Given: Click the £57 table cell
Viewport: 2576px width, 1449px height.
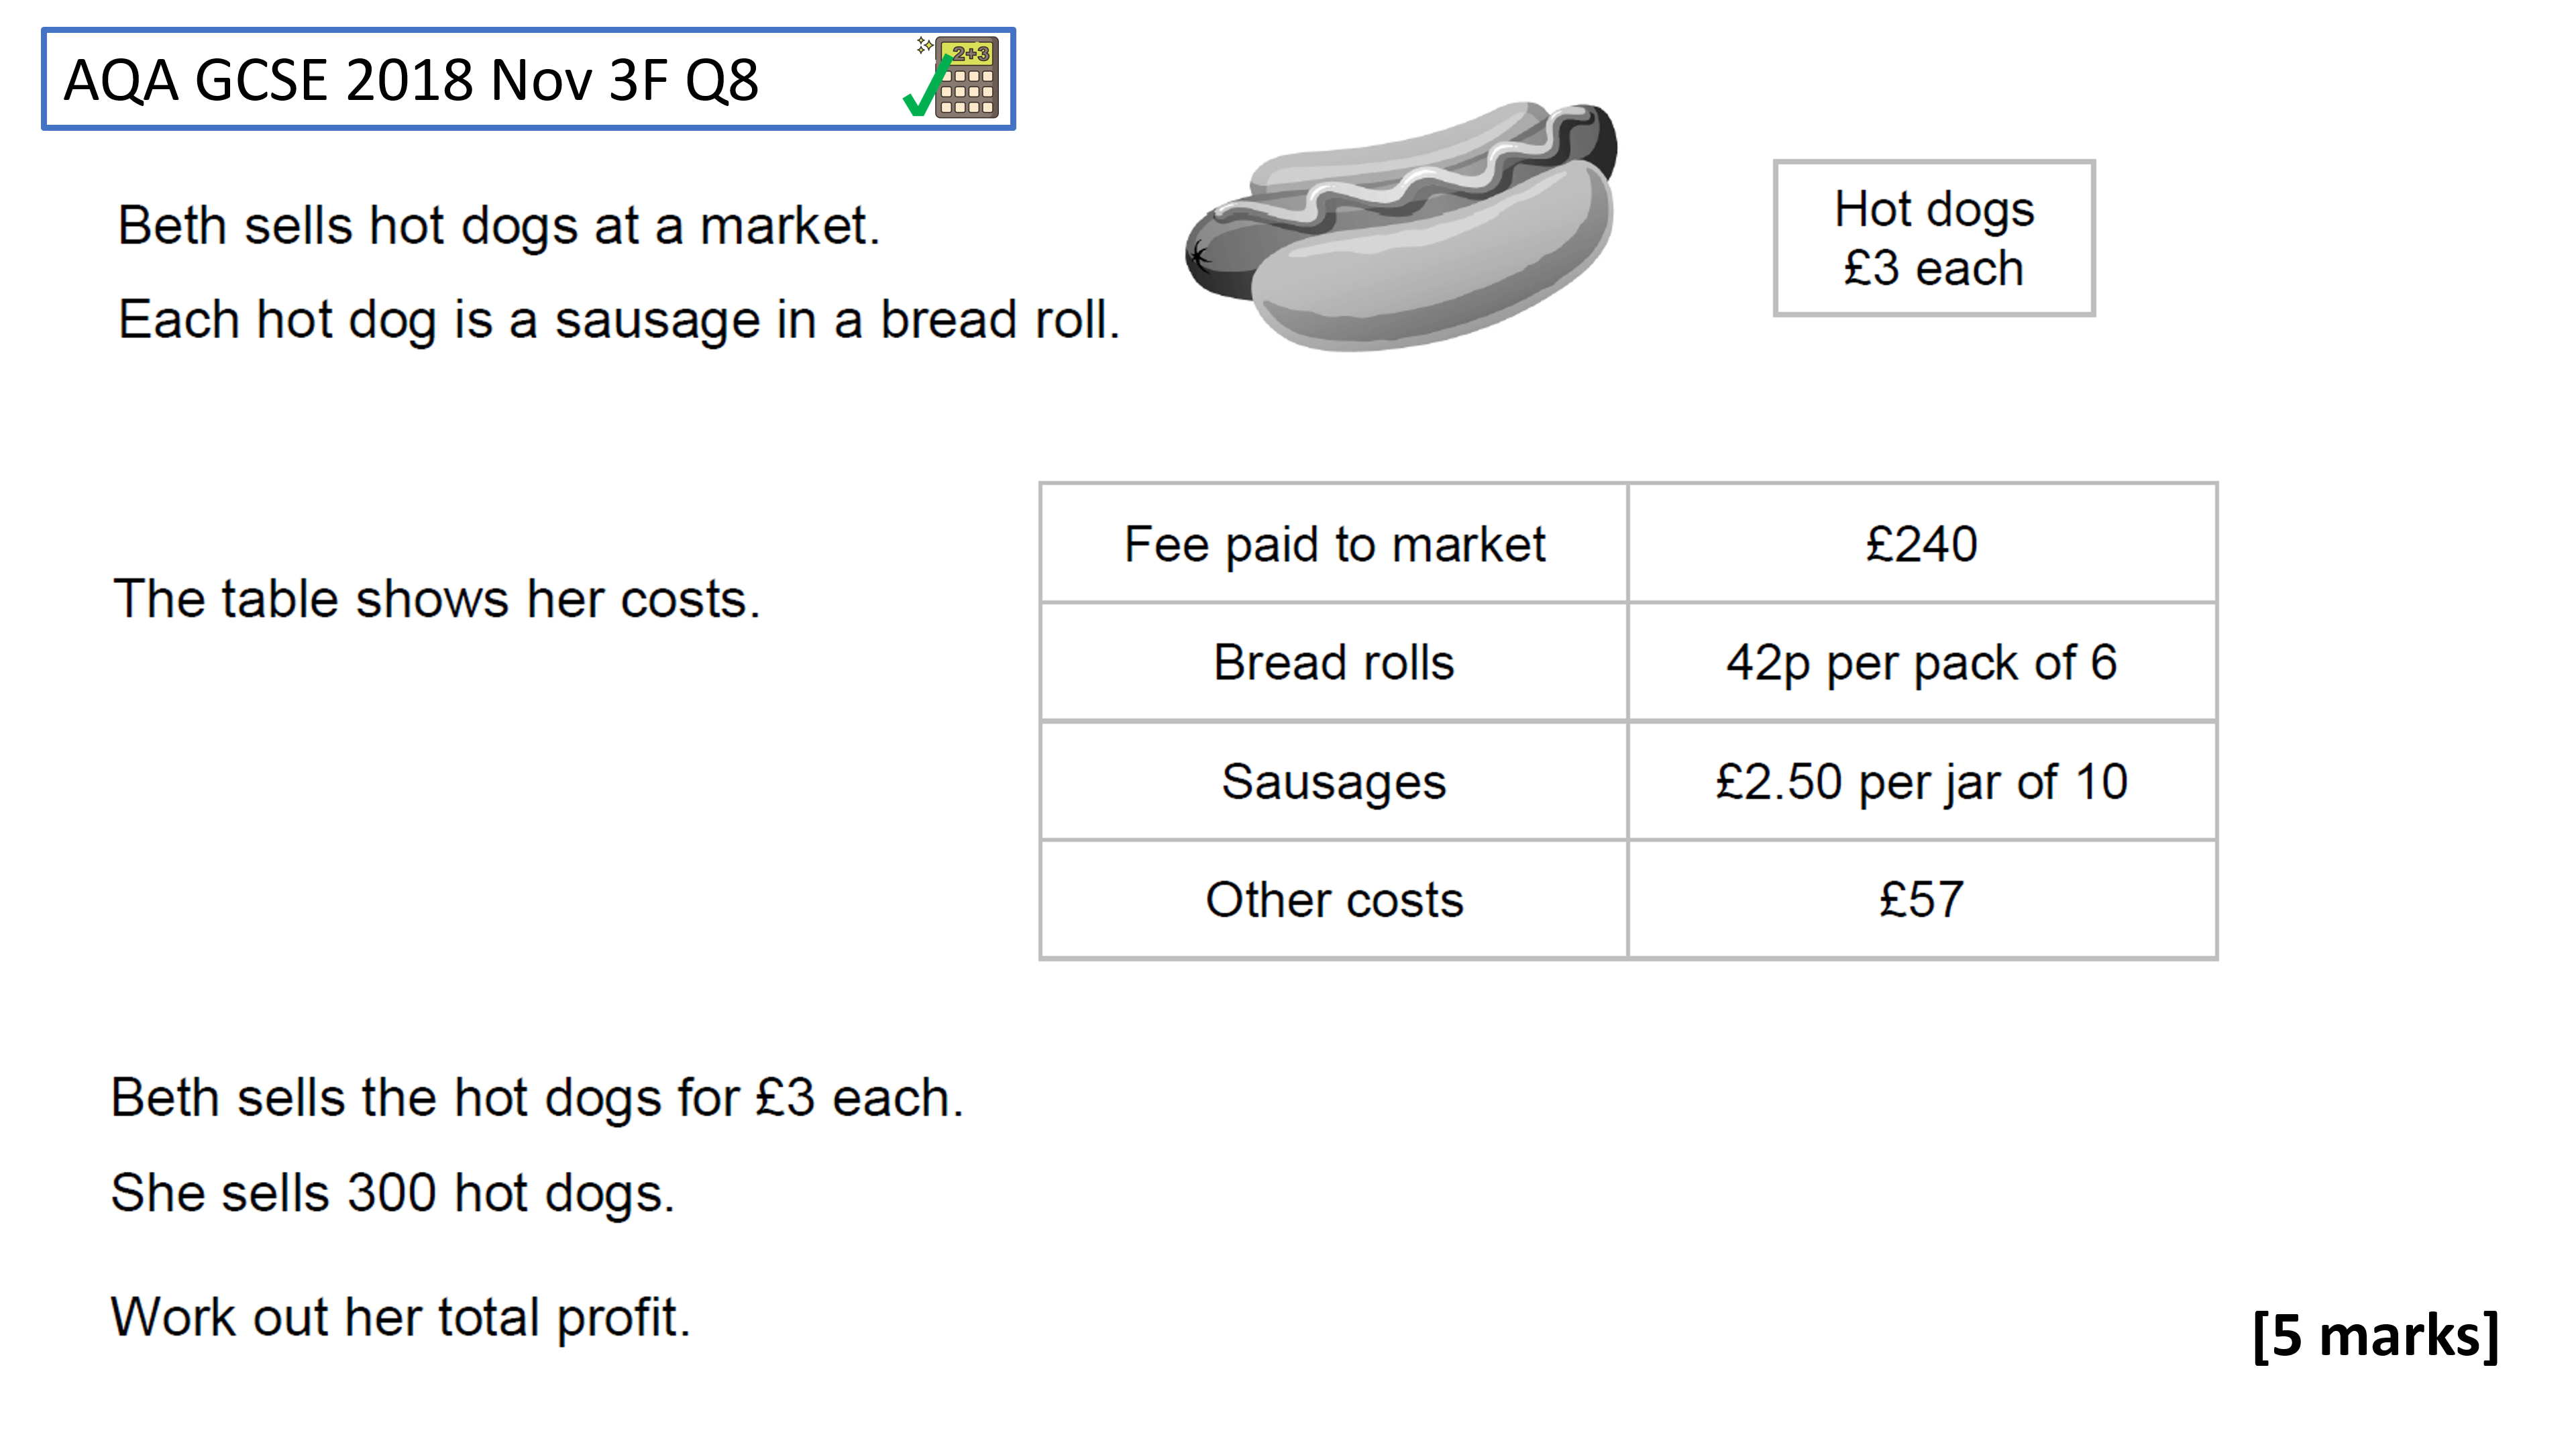Looking at the screenshot, I should click(x=1922, y=899).
